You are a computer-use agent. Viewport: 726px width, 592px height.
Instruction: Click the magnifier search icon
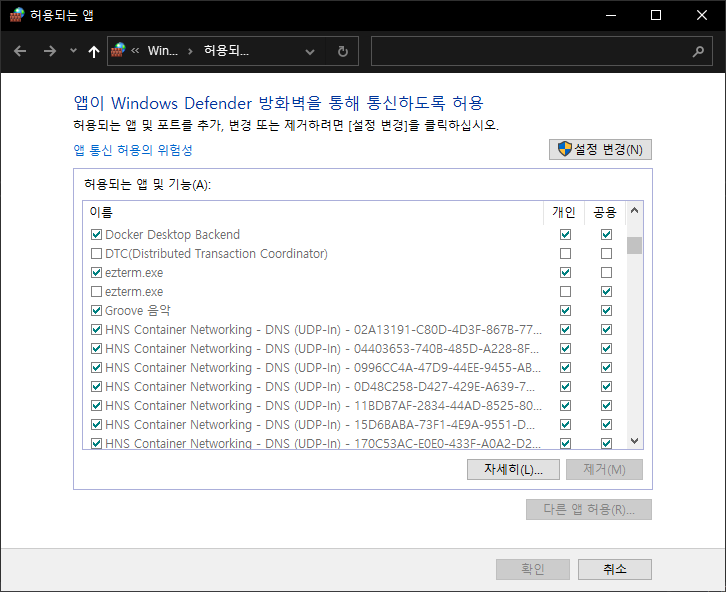[698, 51]
